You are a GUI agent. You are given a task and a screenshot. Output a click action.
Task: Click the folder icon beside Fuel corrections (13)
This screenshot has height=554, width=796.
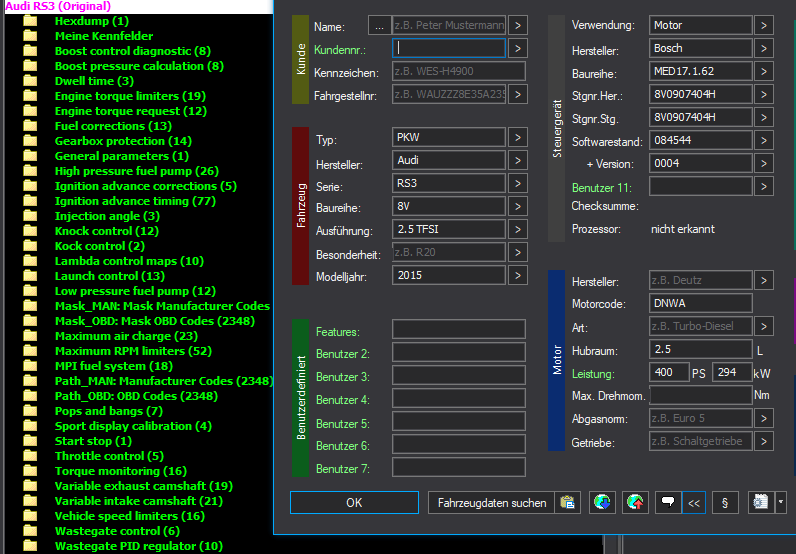tap(30, 126)
